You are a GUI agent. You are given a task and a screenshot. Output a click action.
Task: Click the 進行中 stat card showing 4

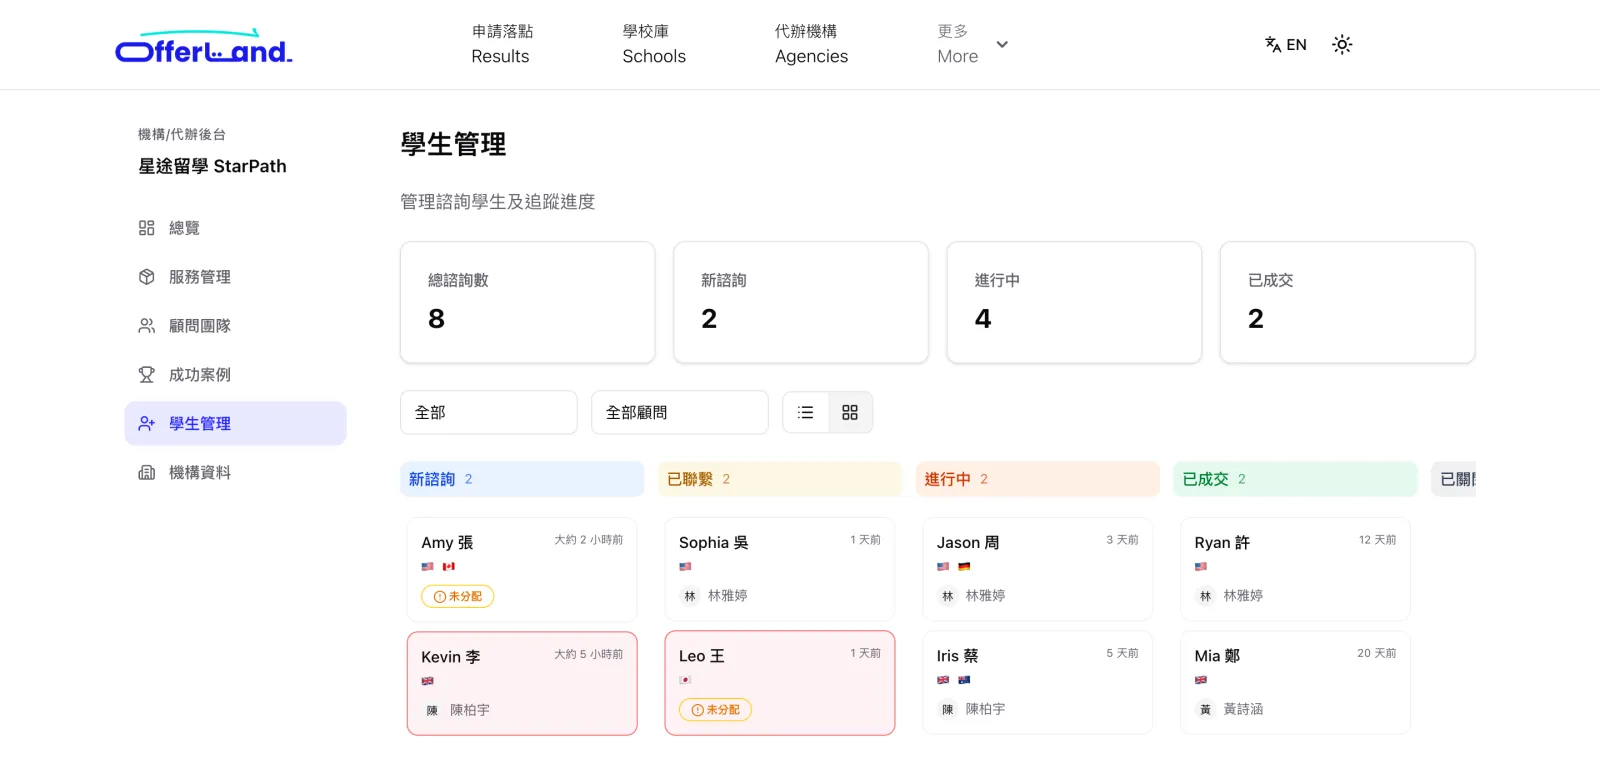click(1074, 302)
